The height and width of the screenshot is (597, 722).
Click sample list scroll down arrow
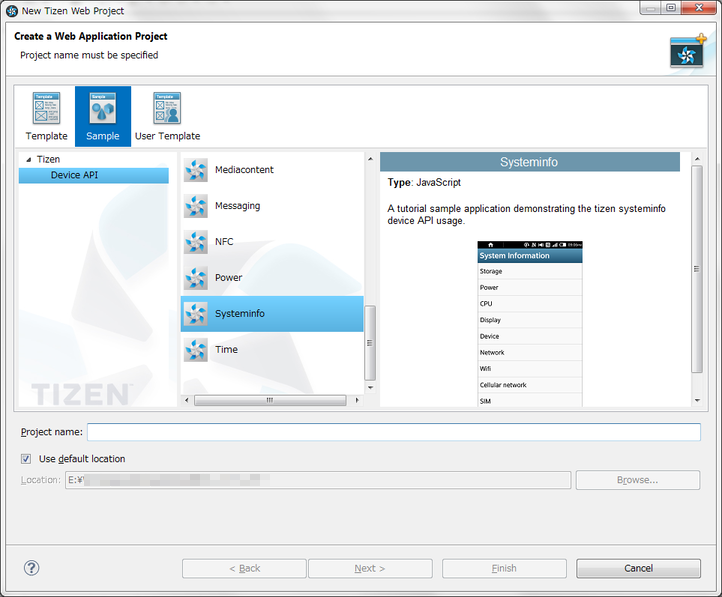point(370,388)
